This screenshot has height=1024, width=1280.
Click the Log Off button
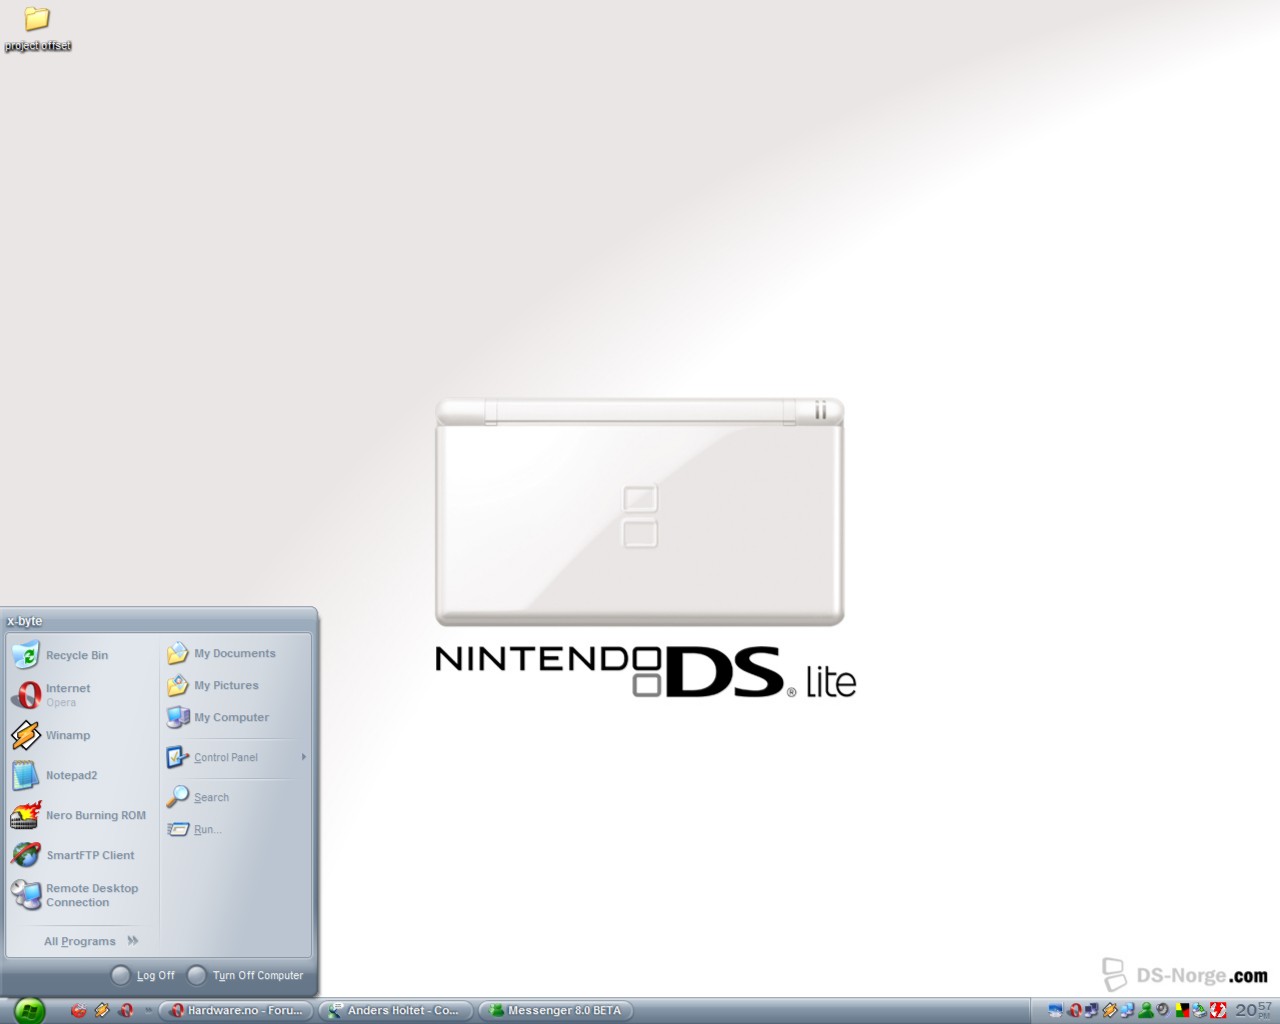point(143,975)
